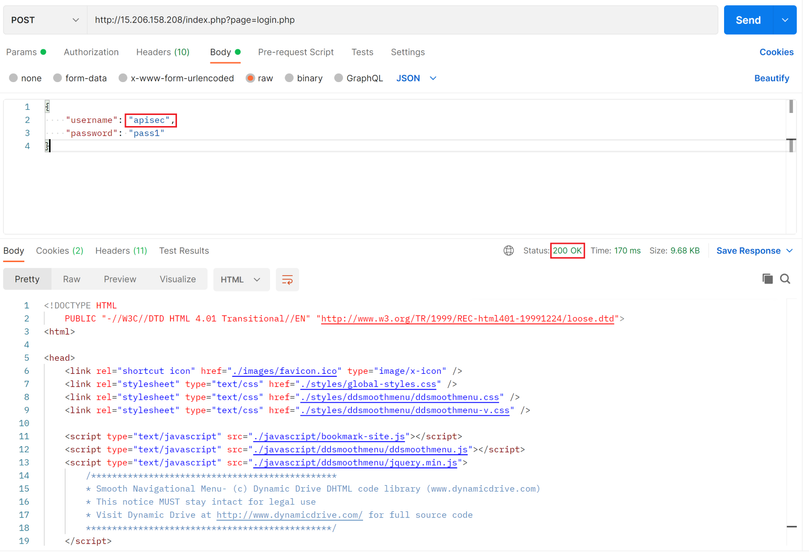
Task: Select the none body type radio
Action: [x=13, y=78]
